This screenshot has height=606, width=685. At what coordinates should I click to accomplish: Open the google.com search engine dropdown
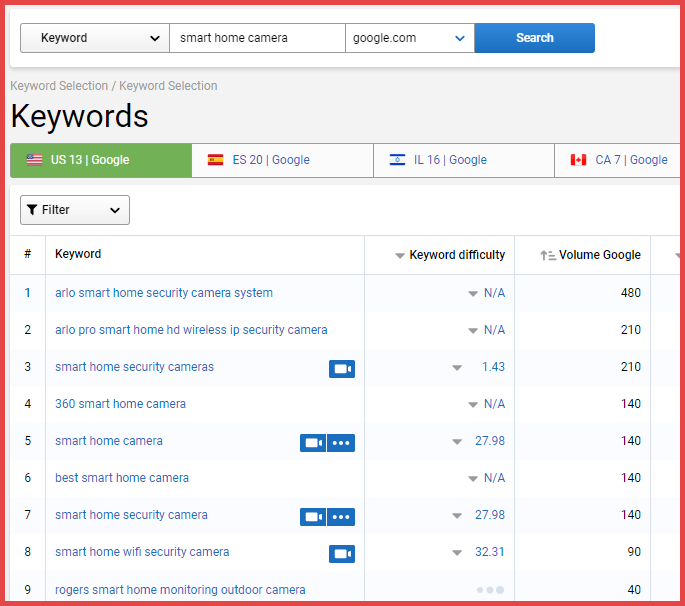pyautogui.click(x=410, y=38)
